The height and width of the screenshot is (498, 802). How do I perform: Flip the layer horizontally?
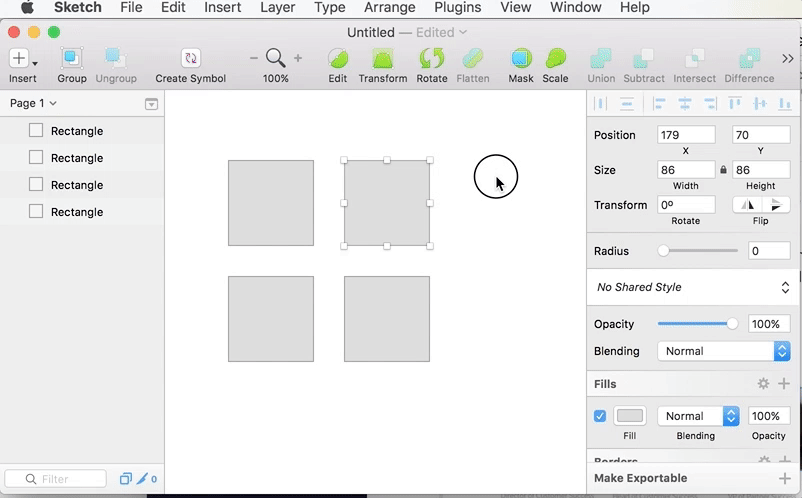pos(747,205)
